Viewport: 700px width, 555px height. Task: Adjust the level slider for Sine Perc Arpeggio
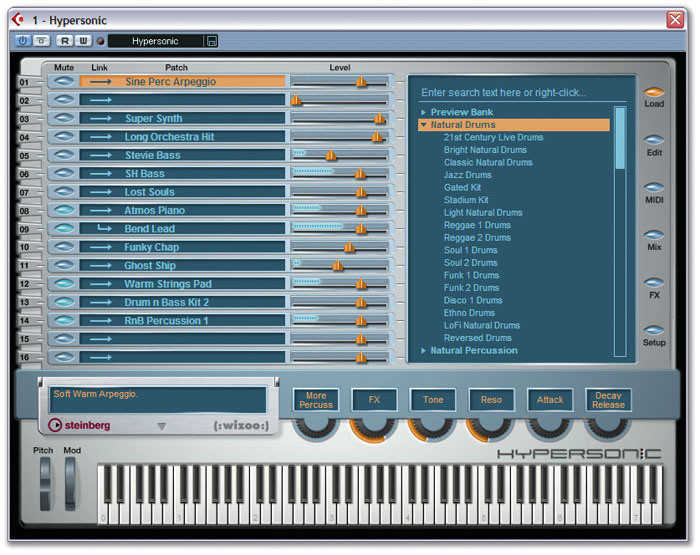tap(361, 82)
